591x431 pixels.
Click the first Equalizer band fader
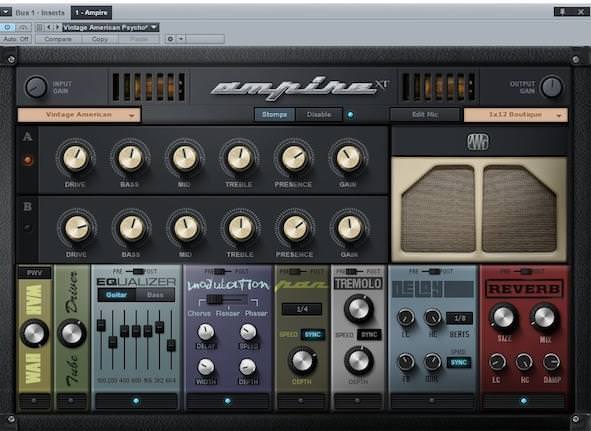[x=101, y=325]
